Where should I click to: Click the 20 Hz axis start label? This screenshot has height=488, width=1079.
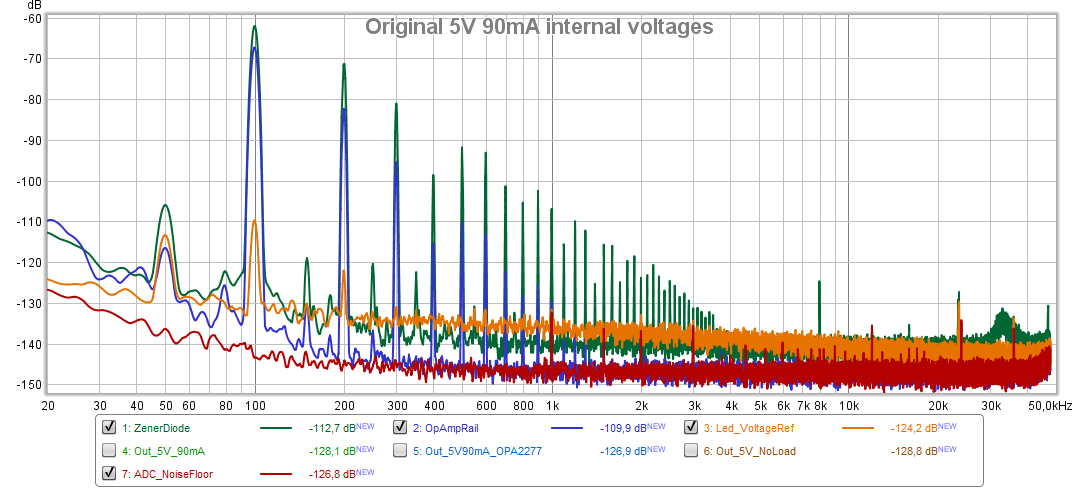pos(48,405)
